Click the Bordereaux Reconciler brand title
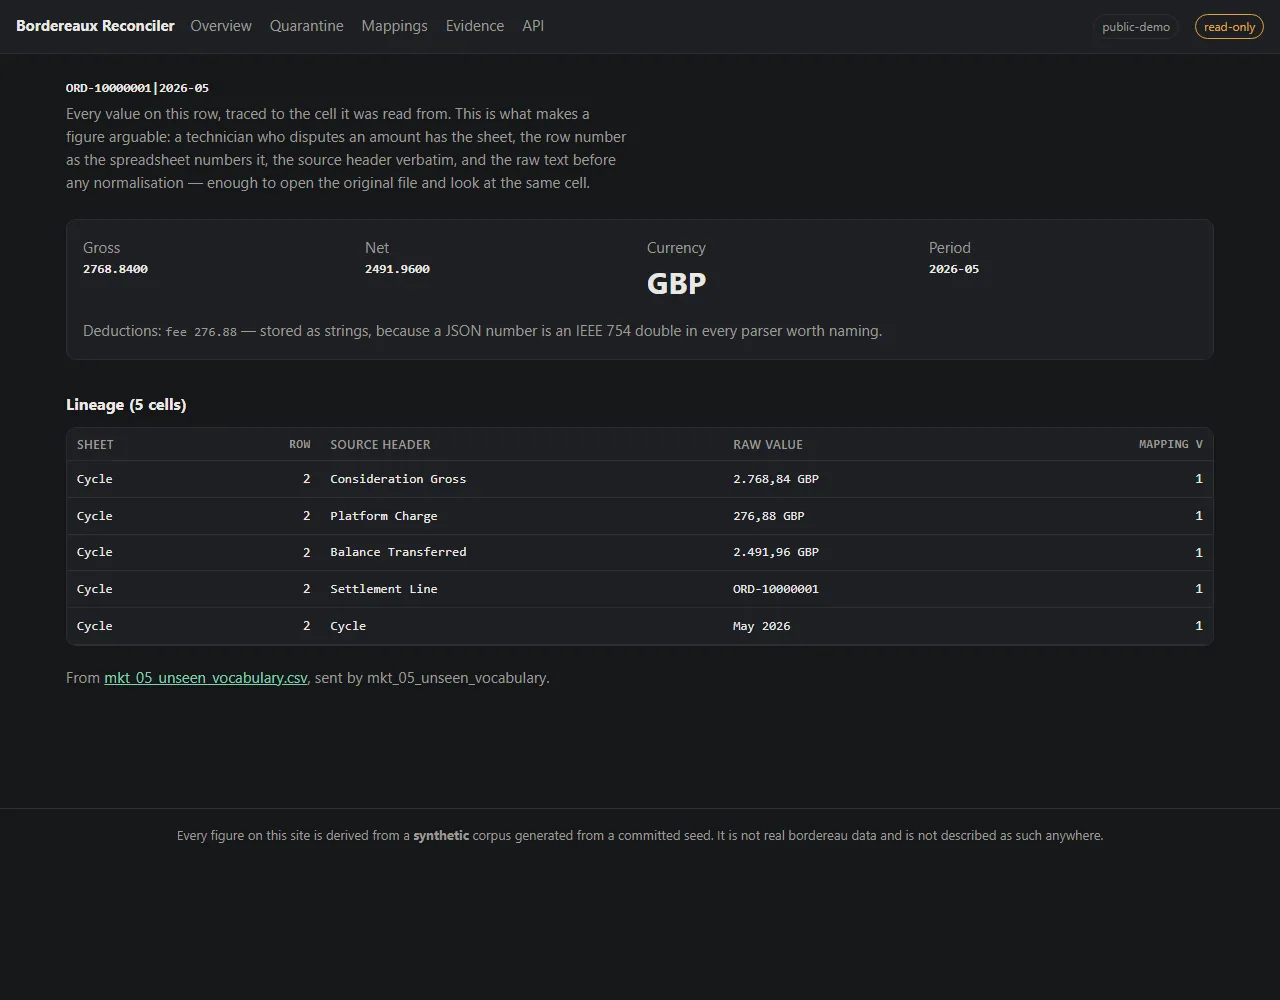 (x=95, y=26)
